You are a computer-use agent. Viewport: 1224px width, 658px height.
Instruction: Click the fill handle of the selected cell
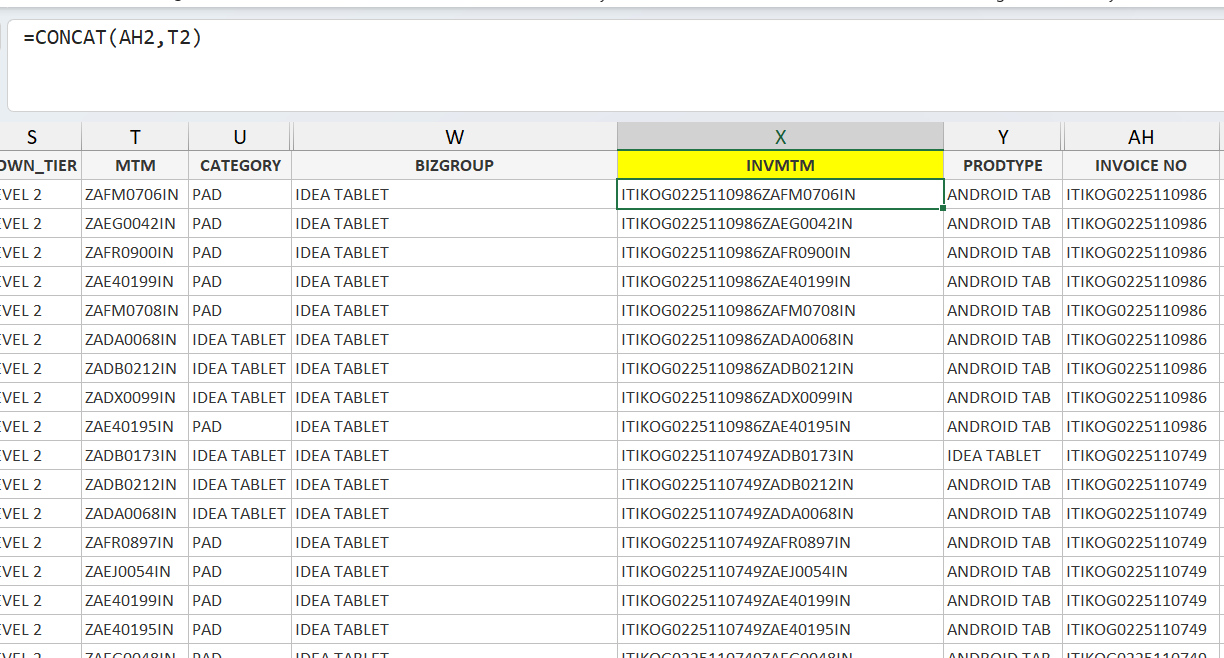(x=943, y=208)
